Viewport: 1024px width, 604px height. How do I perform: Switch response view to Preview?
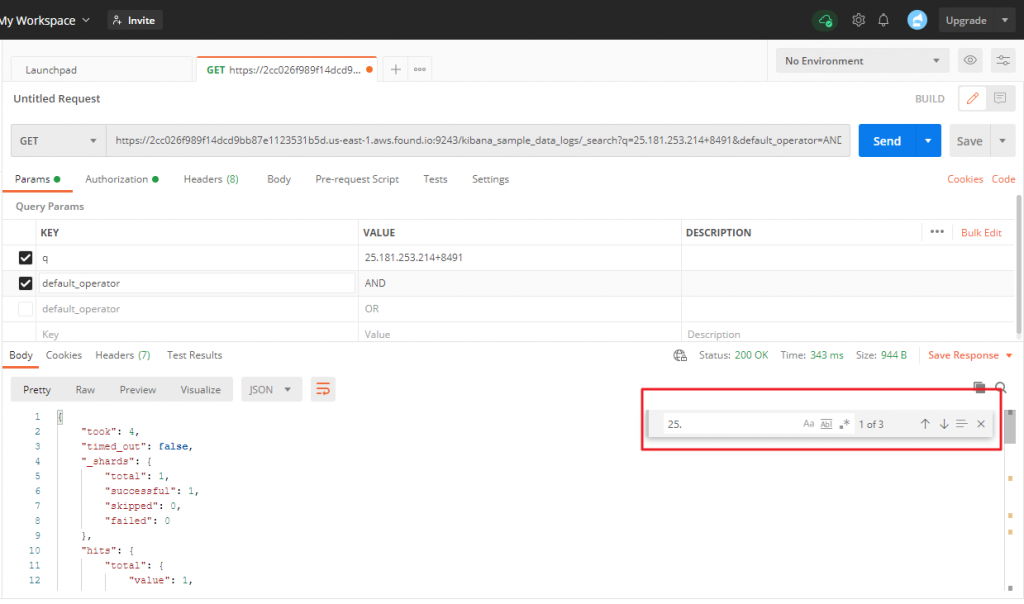coord(138,390)
